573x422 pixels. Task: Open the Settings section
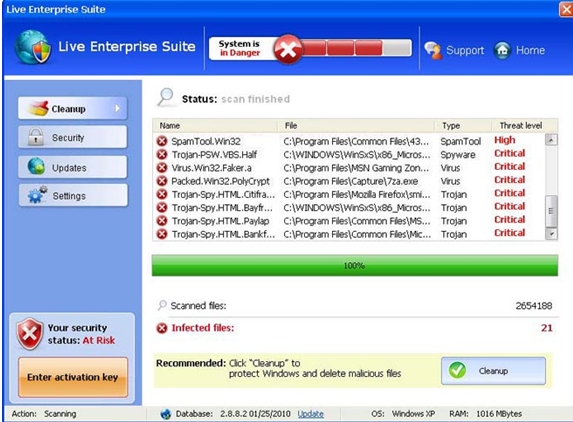point(73,195)
